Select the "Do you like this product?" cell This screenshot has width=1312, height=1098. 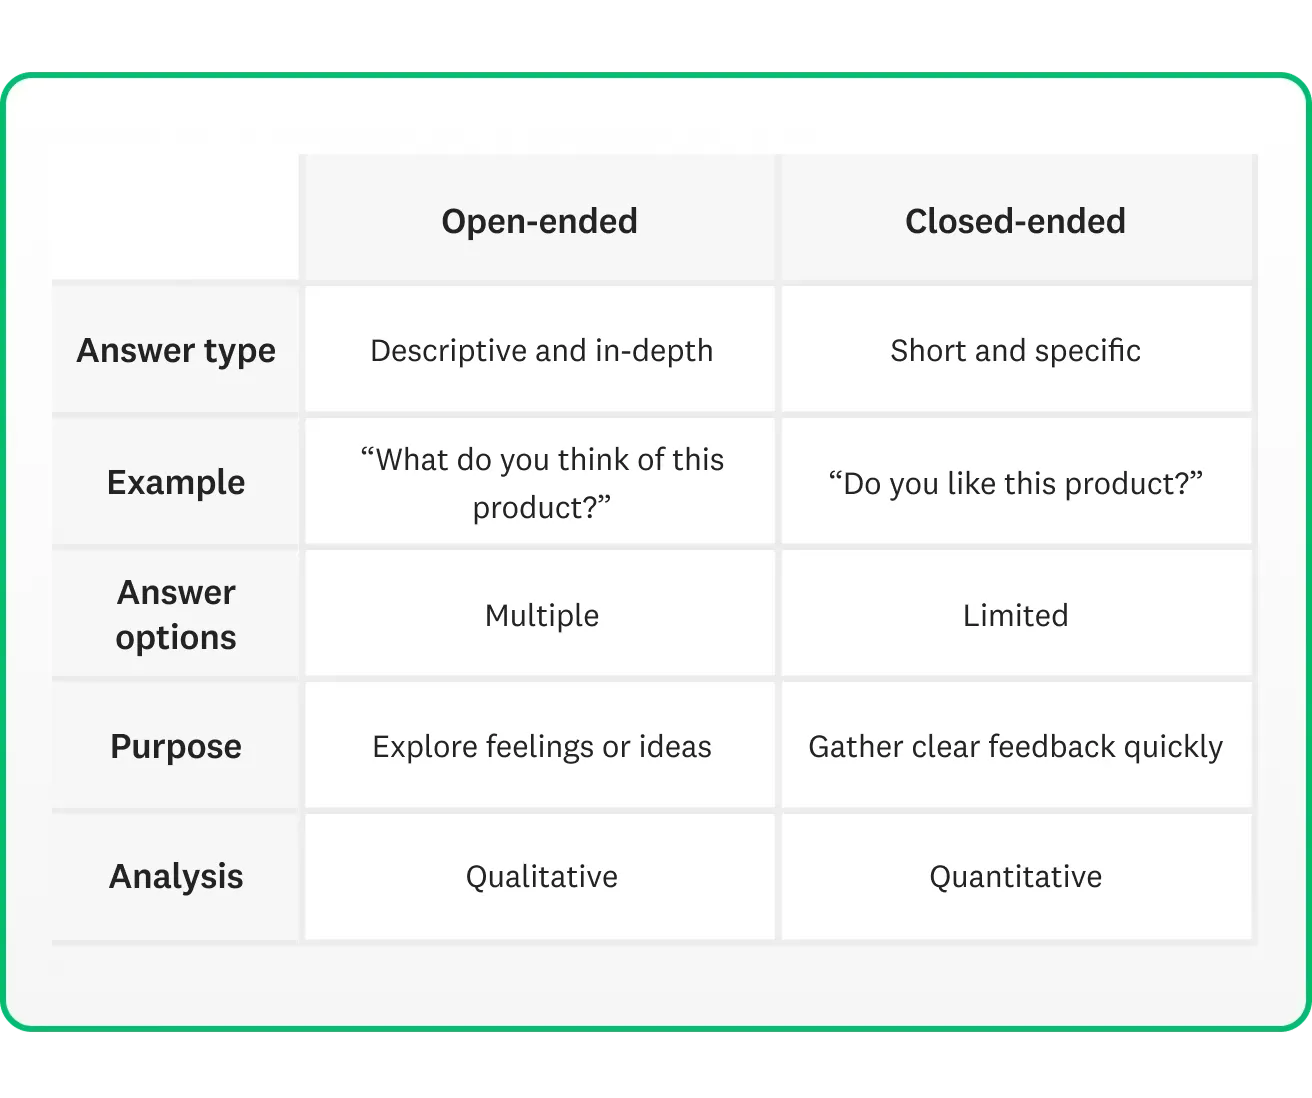[x=1015, y=484]
